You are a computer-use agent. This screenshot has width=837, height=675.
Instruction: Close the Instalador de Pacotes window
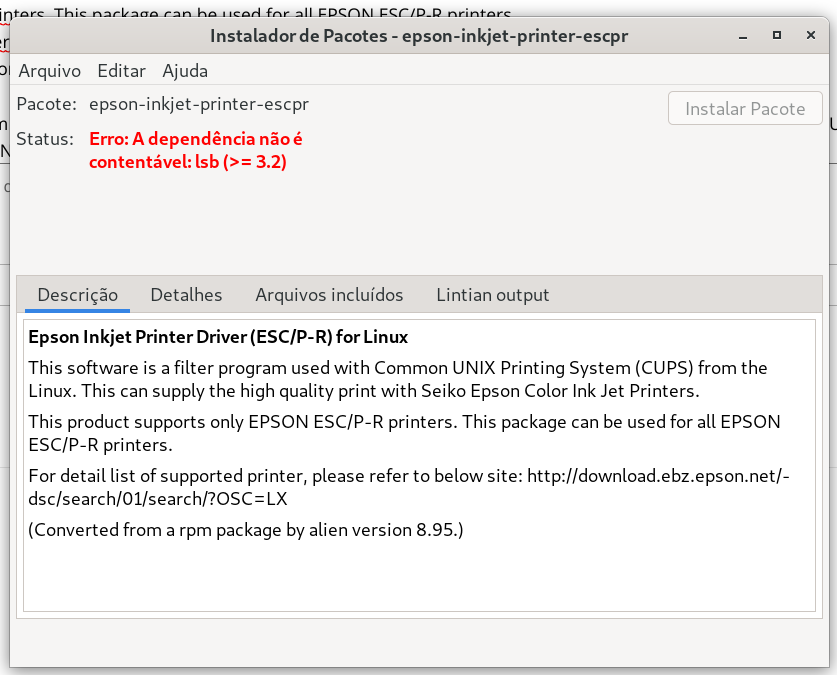coord(811,35)
